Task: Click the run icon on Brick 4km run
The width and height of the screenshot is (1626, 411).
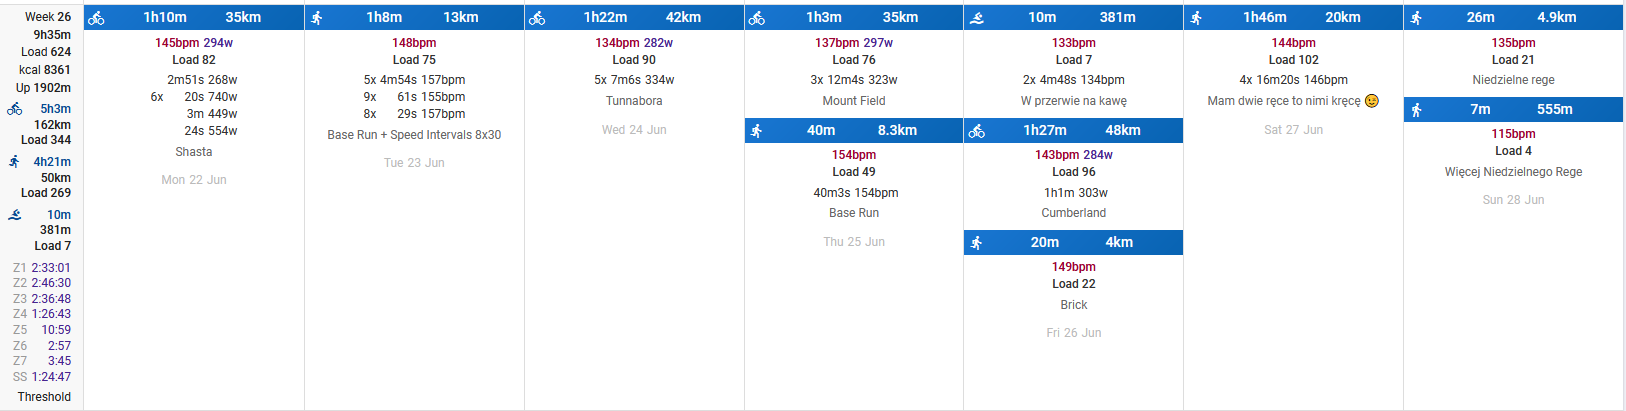Action: pyautogui.click(x=977, y=243)
